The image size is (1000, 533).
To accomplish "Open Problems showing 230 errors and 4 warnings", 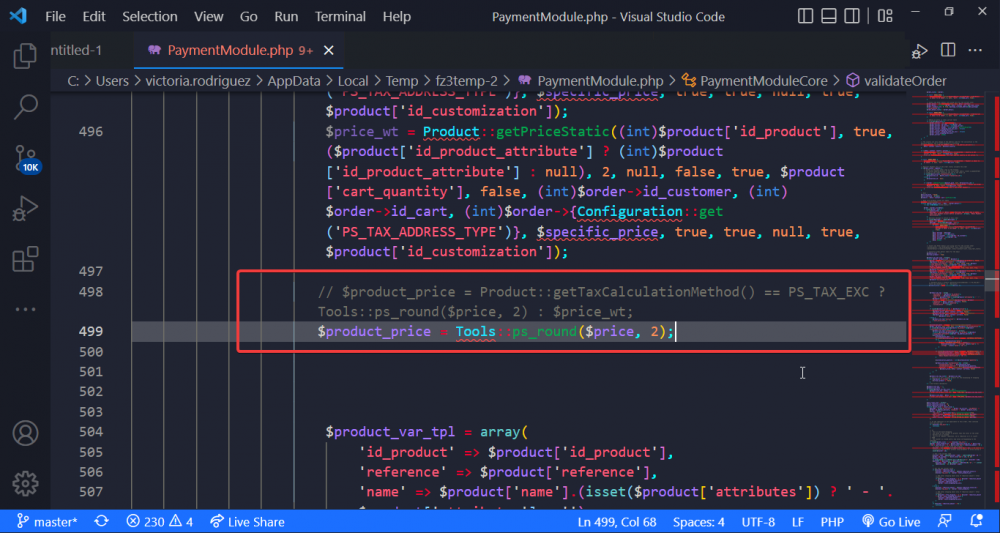I will pyautogui.click(x=160, y=522).
